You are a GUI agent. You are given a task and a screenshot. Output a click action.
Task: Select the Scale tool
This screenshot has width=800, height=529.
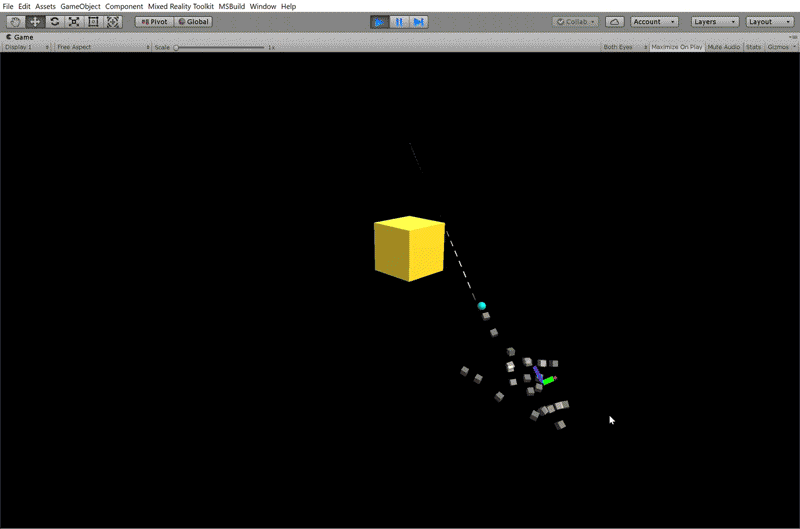(74, 21)
